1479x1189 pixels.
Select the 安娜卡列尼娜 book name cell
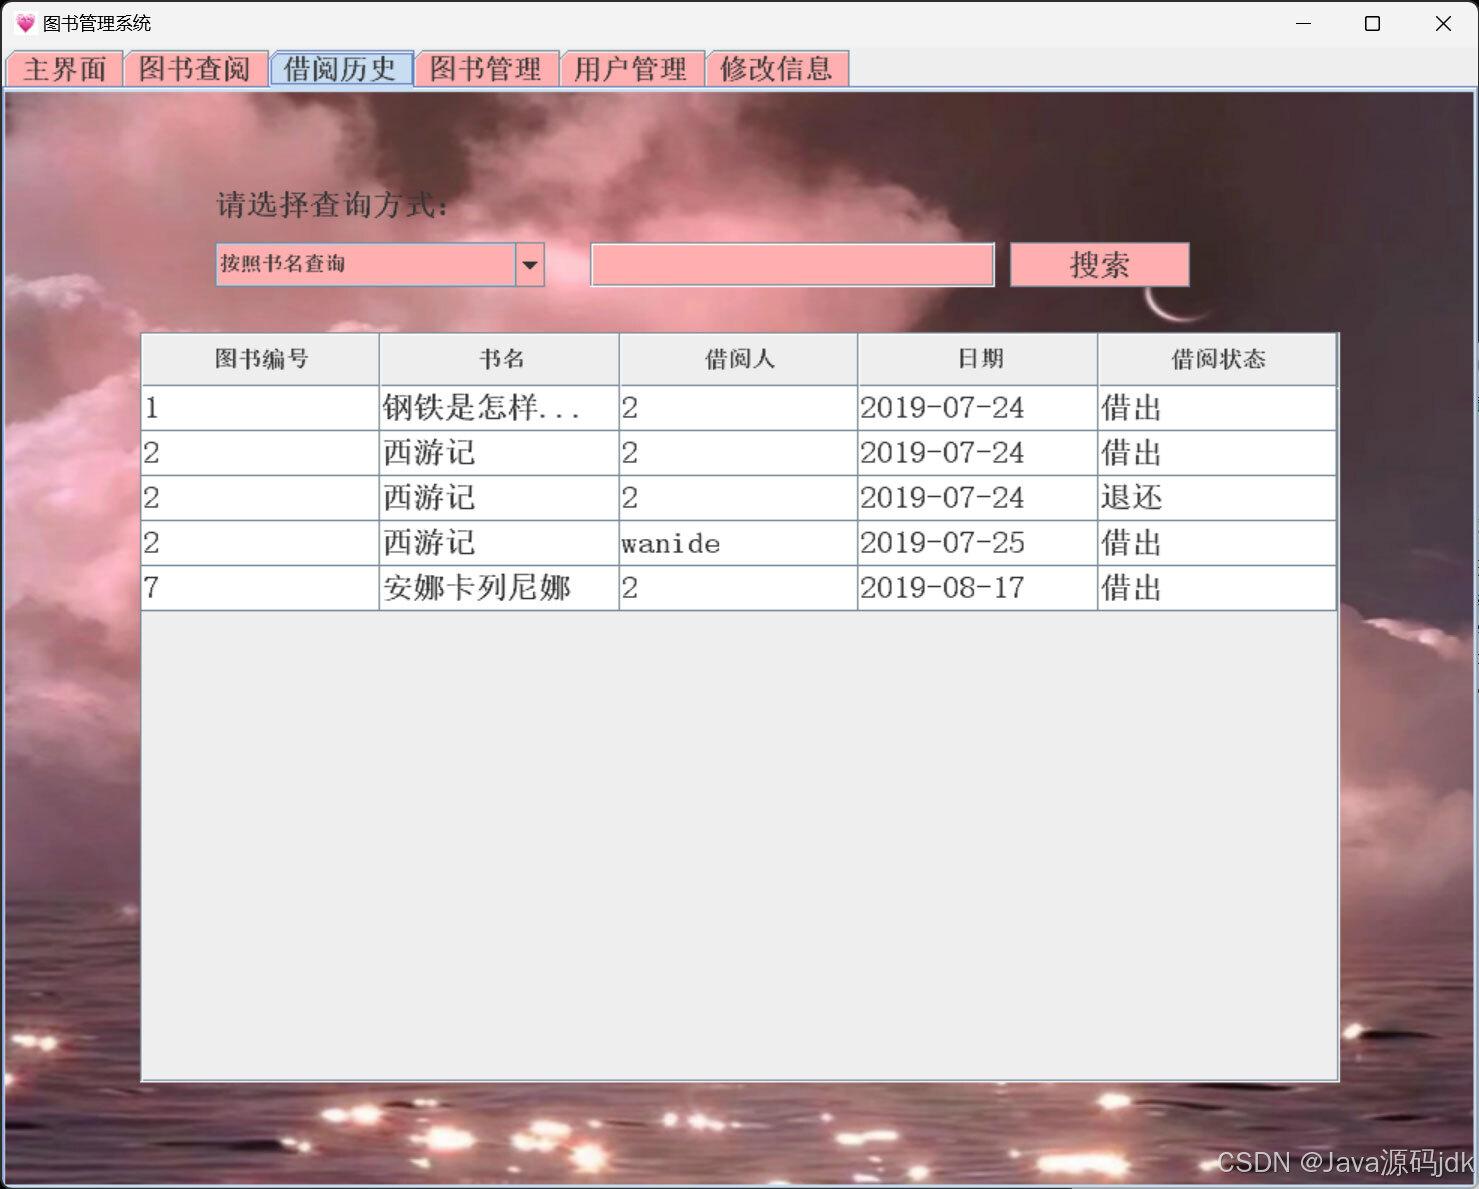(499, 588)
